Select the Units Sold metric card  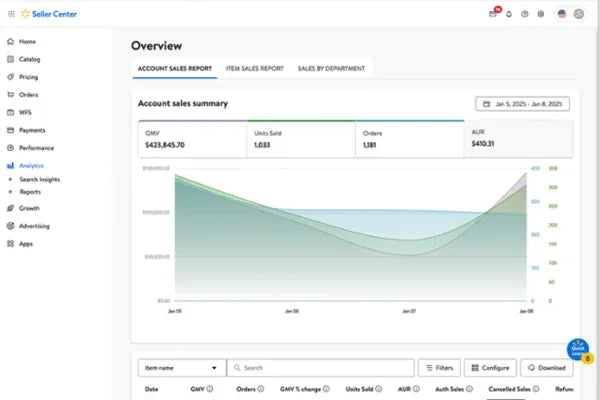(x=301, y=139)
